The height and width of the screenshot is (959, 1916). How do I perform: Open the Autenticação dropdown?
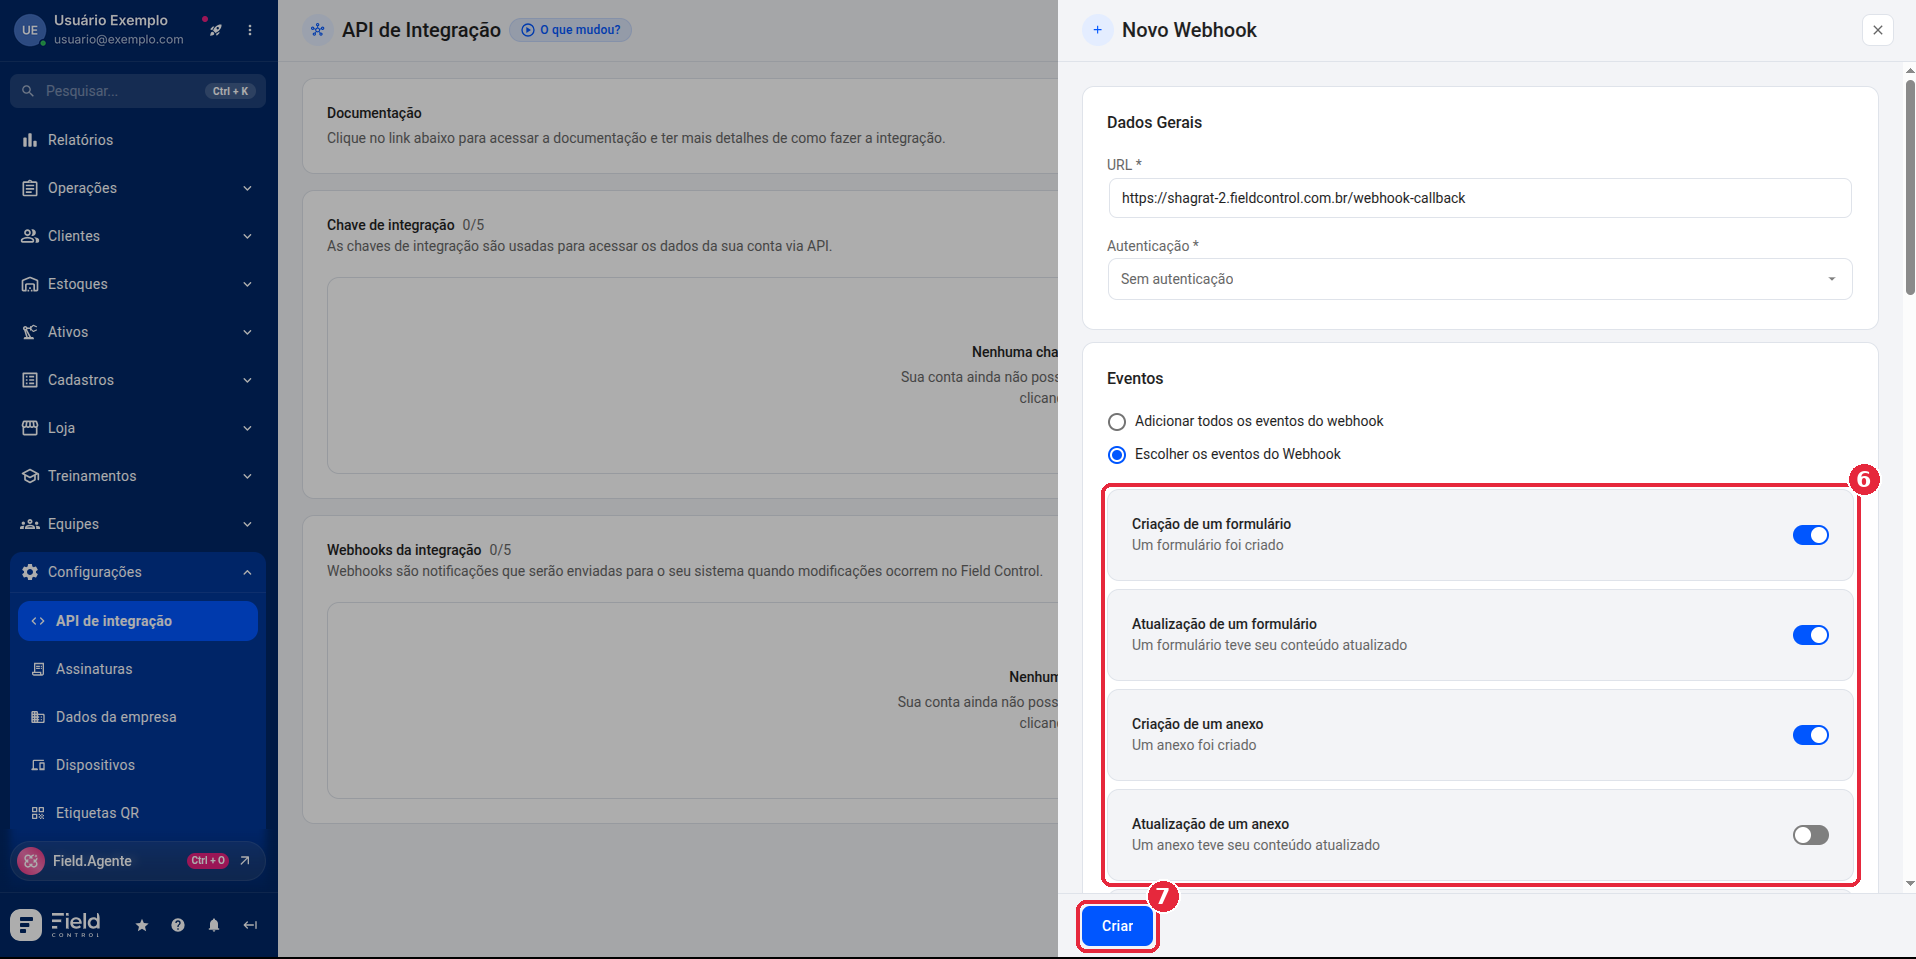(1480, 279)
